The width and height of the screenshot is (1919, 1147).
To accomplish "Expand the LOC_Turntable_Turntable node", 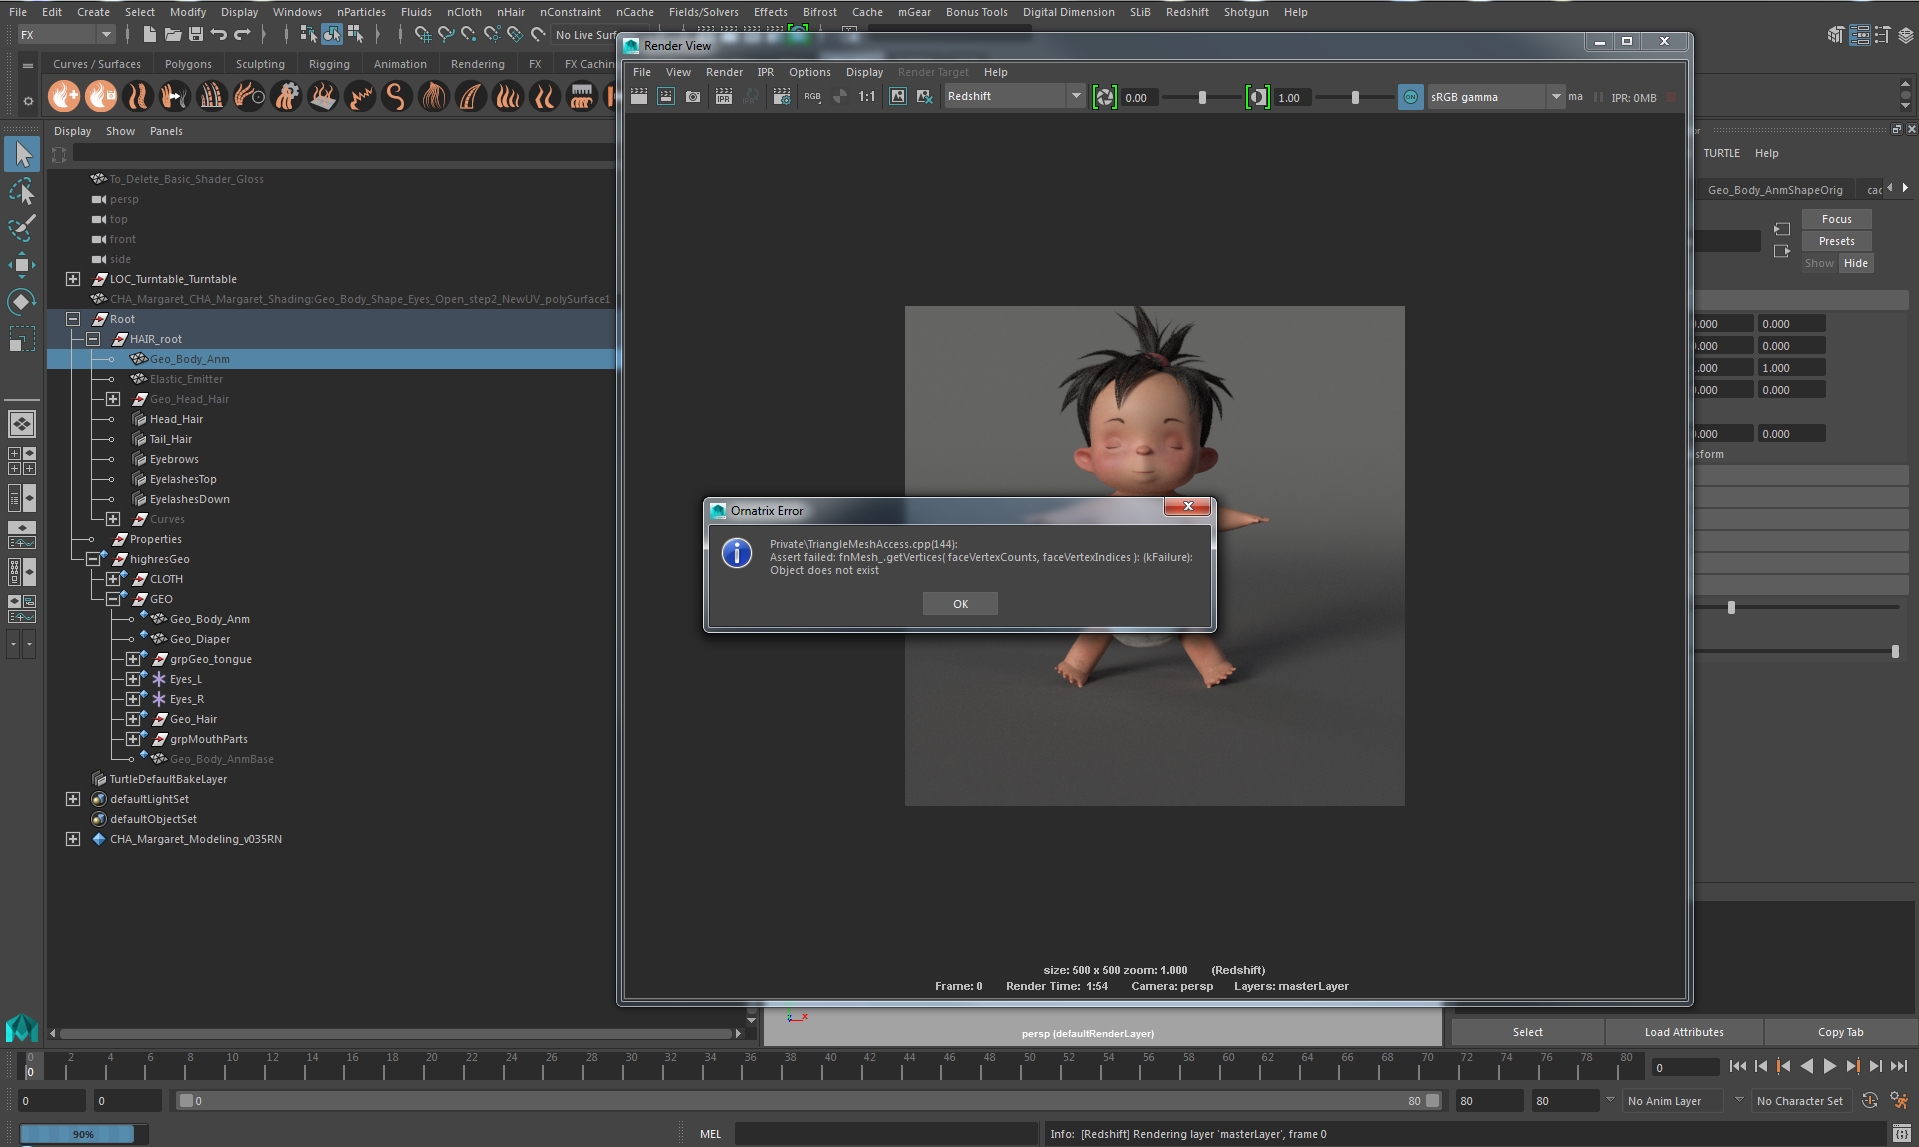I will (73, 279).
